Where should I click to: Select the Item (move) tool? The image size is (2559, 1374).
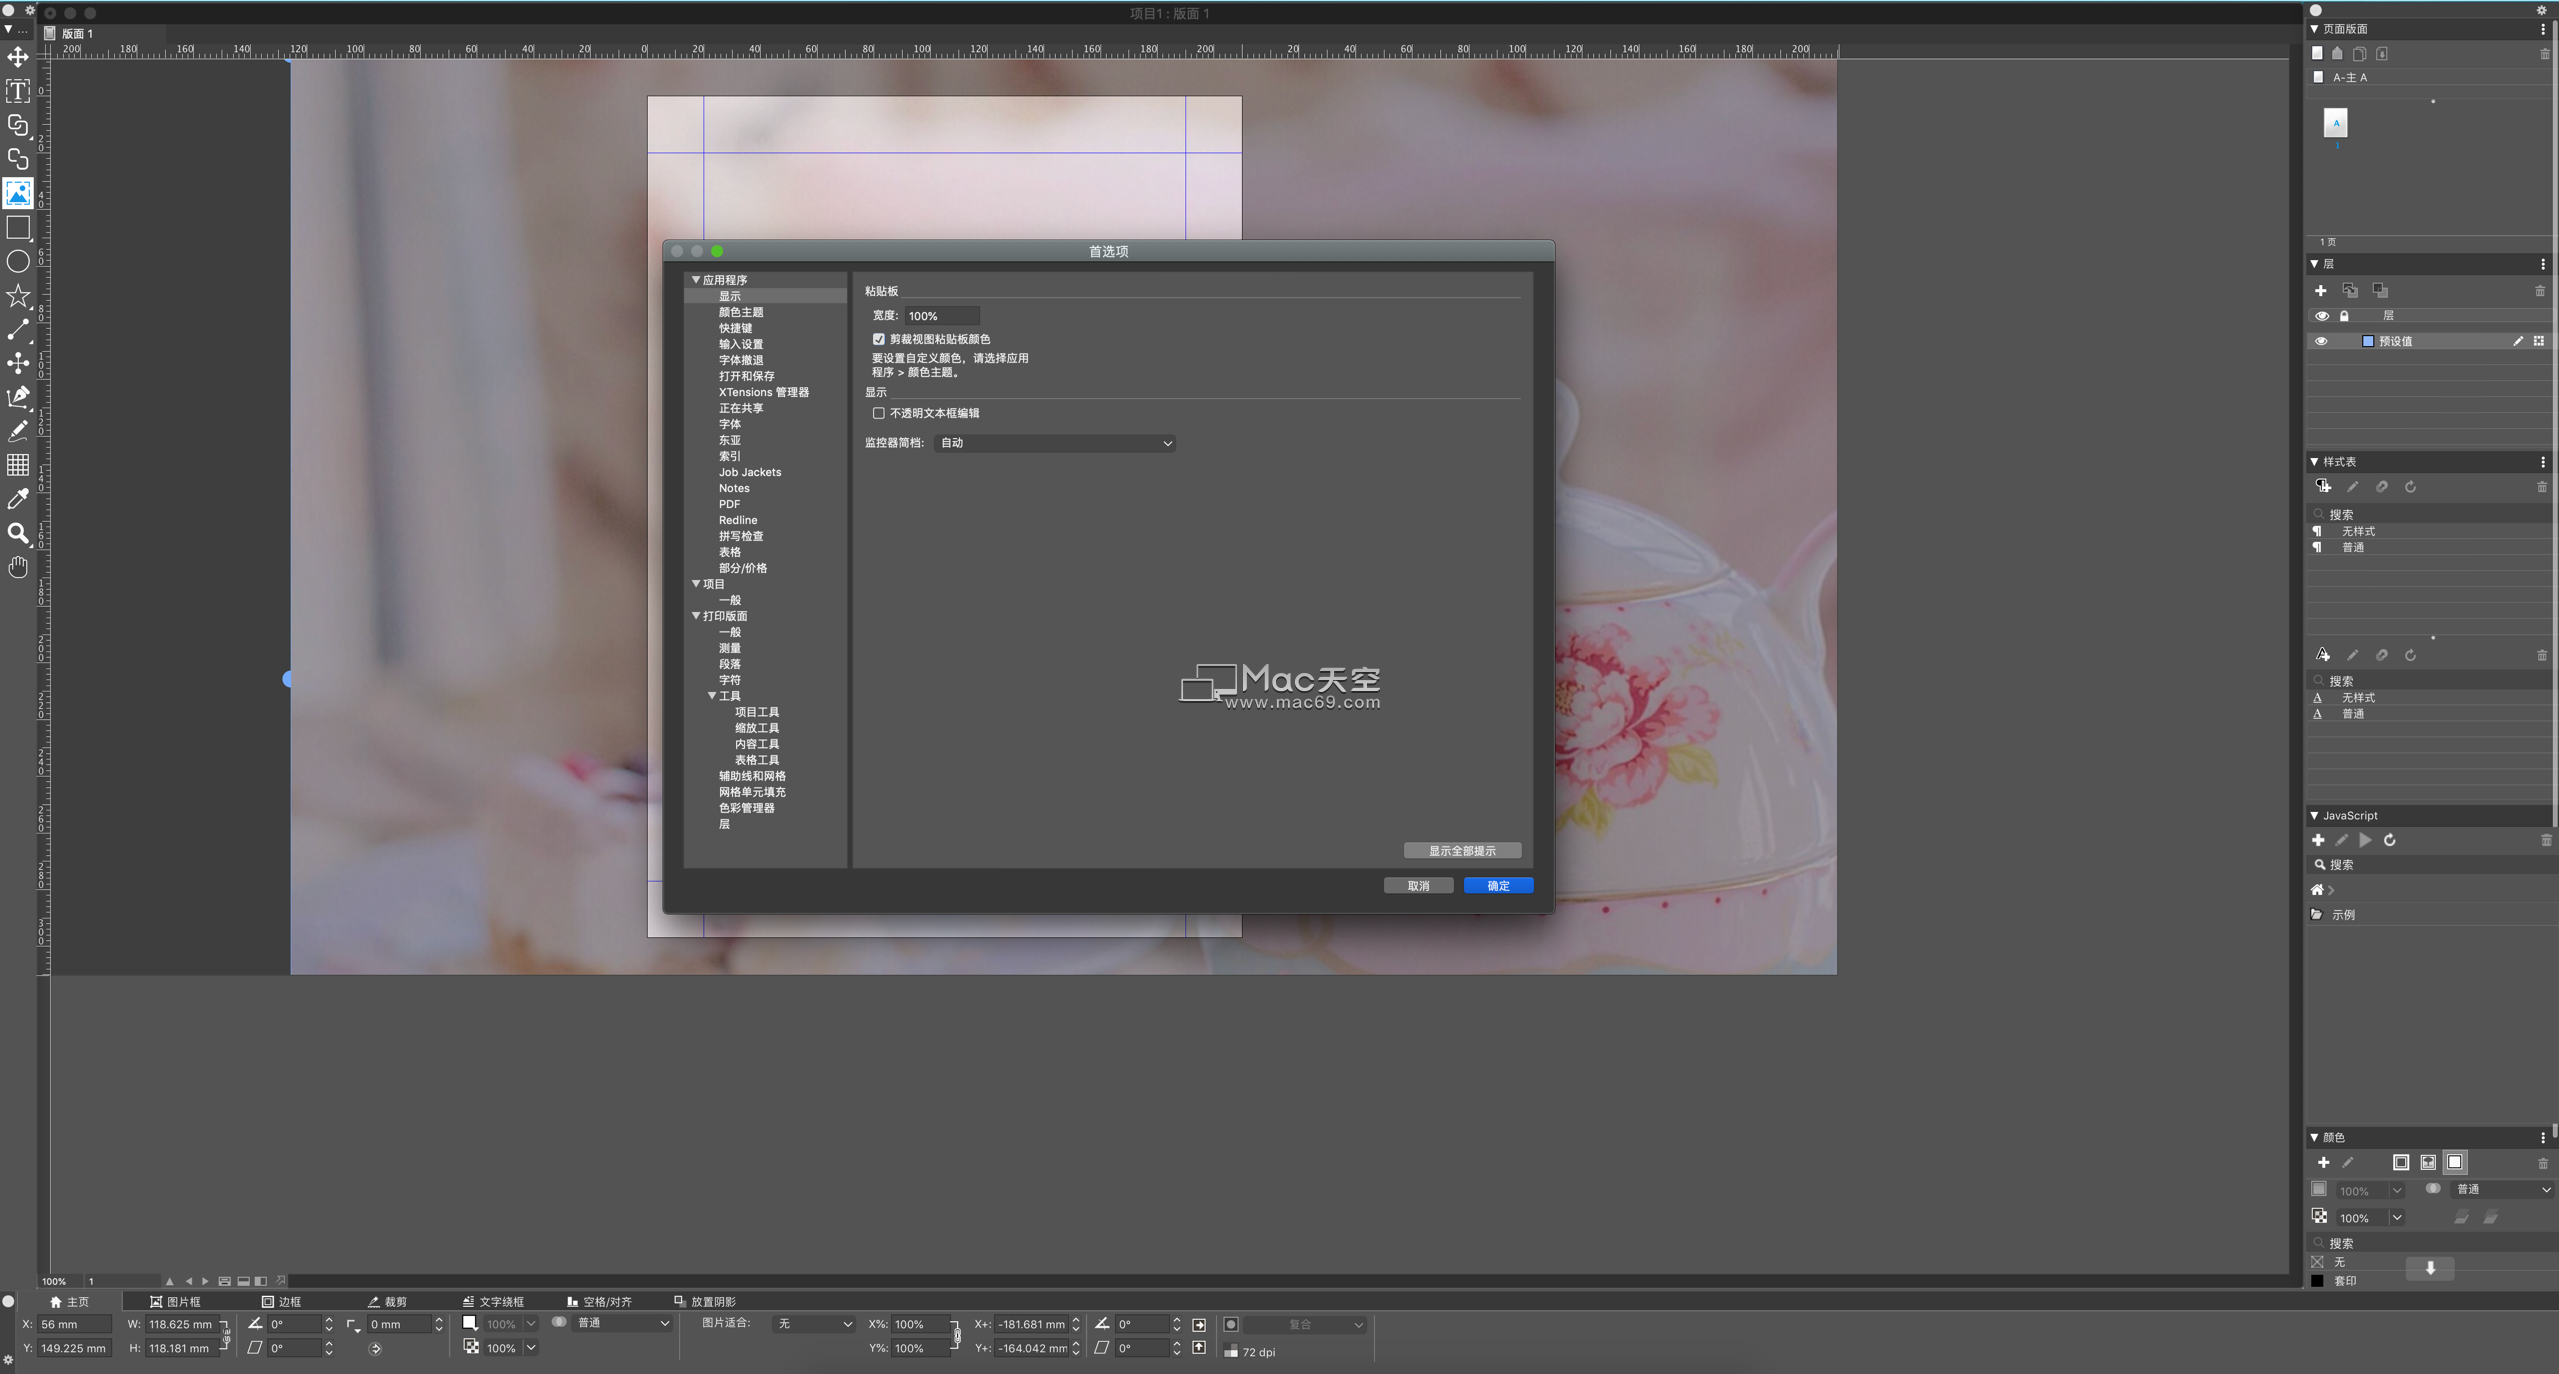pos(18,57)
